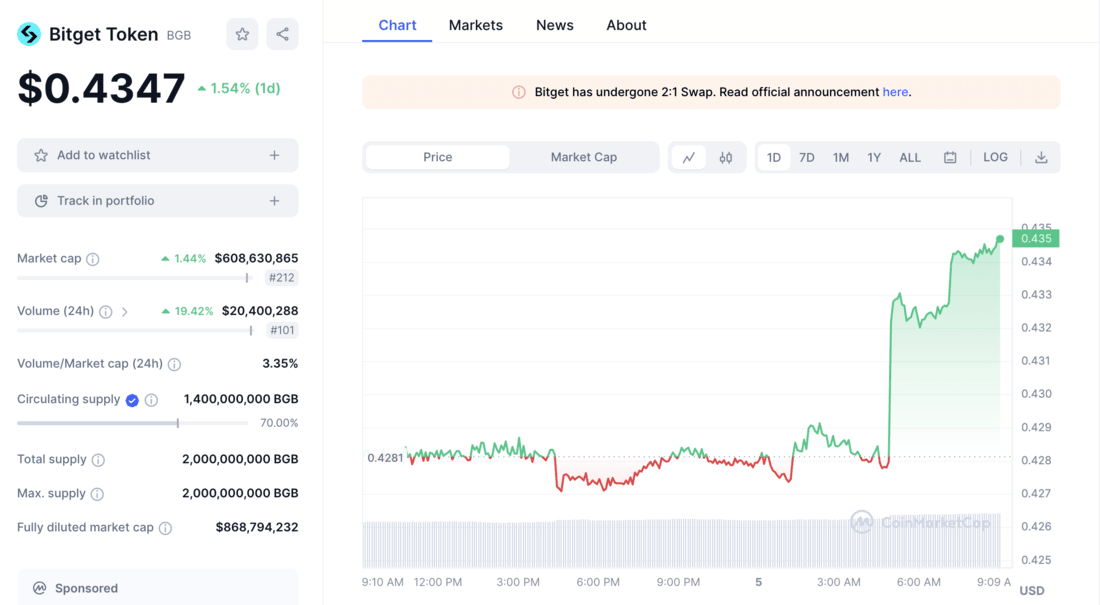
Task: Open the calendar date range picker
Action: click(x=950, y=157)
